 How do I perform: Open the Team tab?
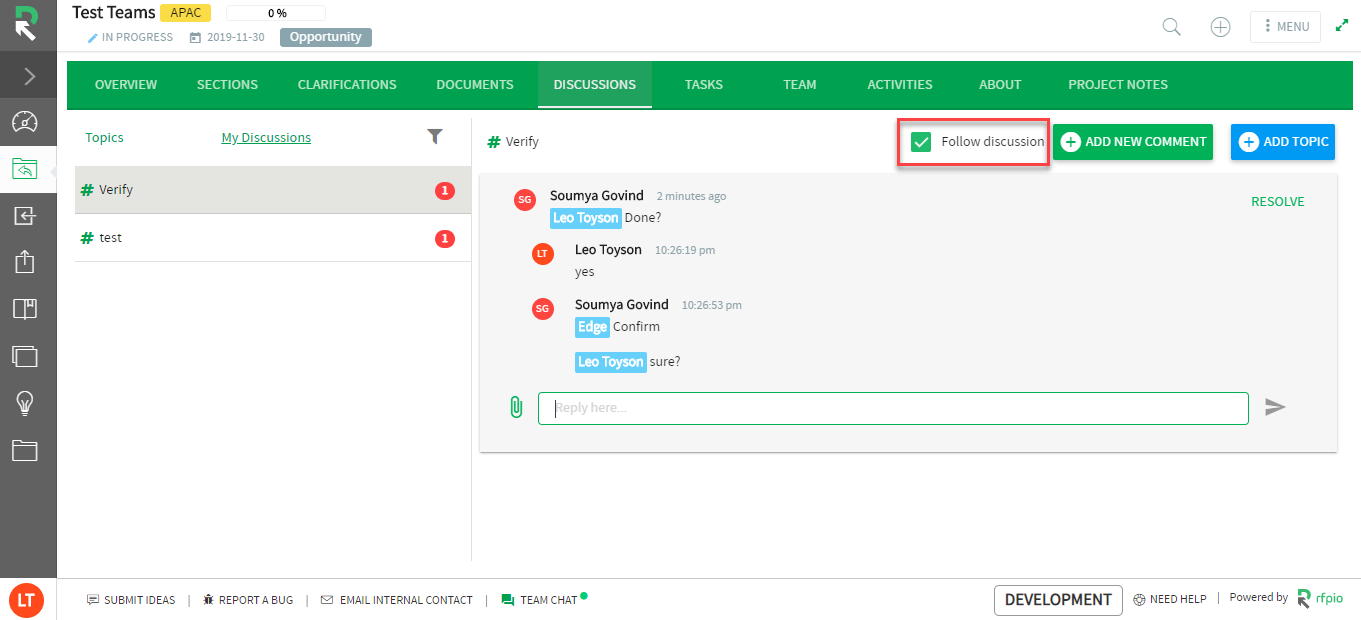tap(800, 85)
